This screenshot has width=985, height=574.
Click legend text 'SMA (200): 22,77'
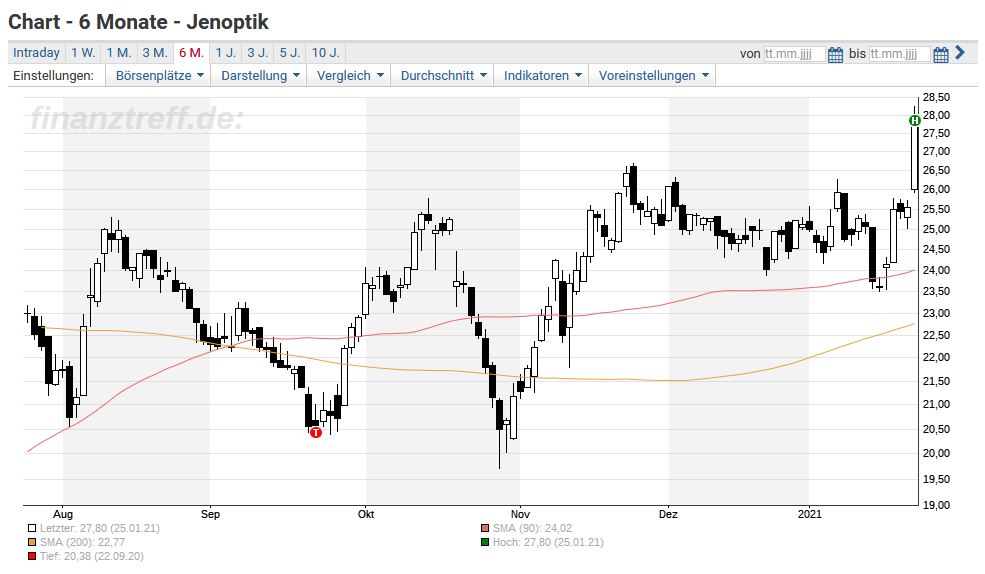(x=82, y=543)
